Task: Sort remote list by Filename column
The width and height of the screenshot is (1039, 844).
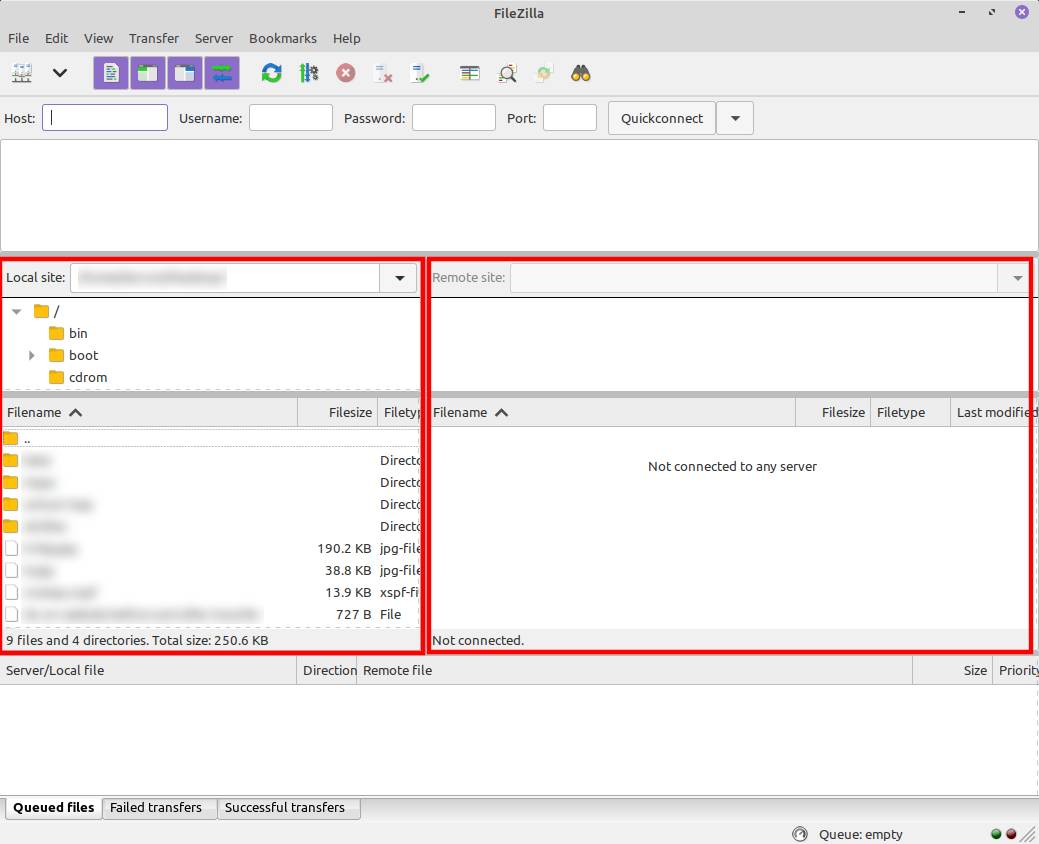Action: point(613,412)
